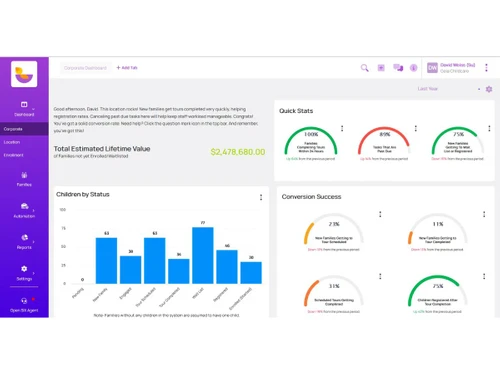Viewport: 500px width, 375px height.
Task: Click the chart bar labeled 46
Action: point(227,267)
